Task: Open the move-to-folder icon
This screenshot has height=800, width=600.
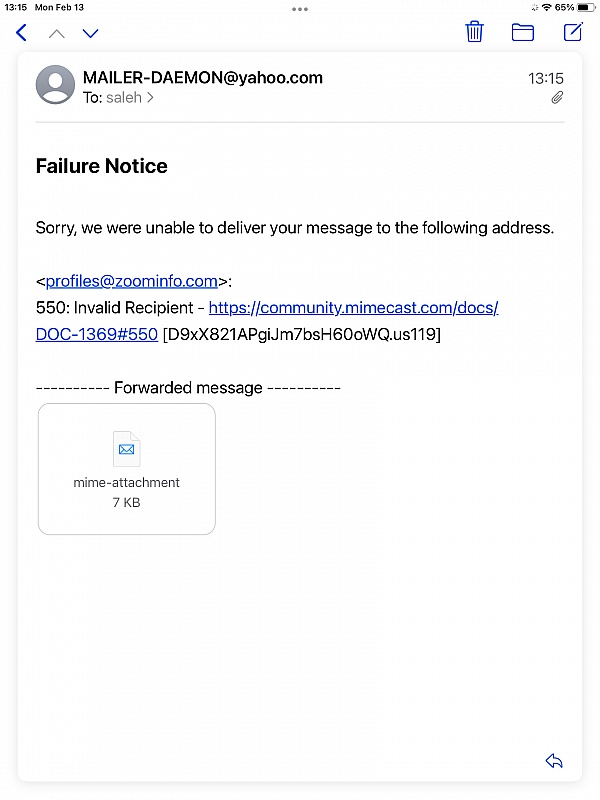Action: pyautogui.click(x=523, y=32)
